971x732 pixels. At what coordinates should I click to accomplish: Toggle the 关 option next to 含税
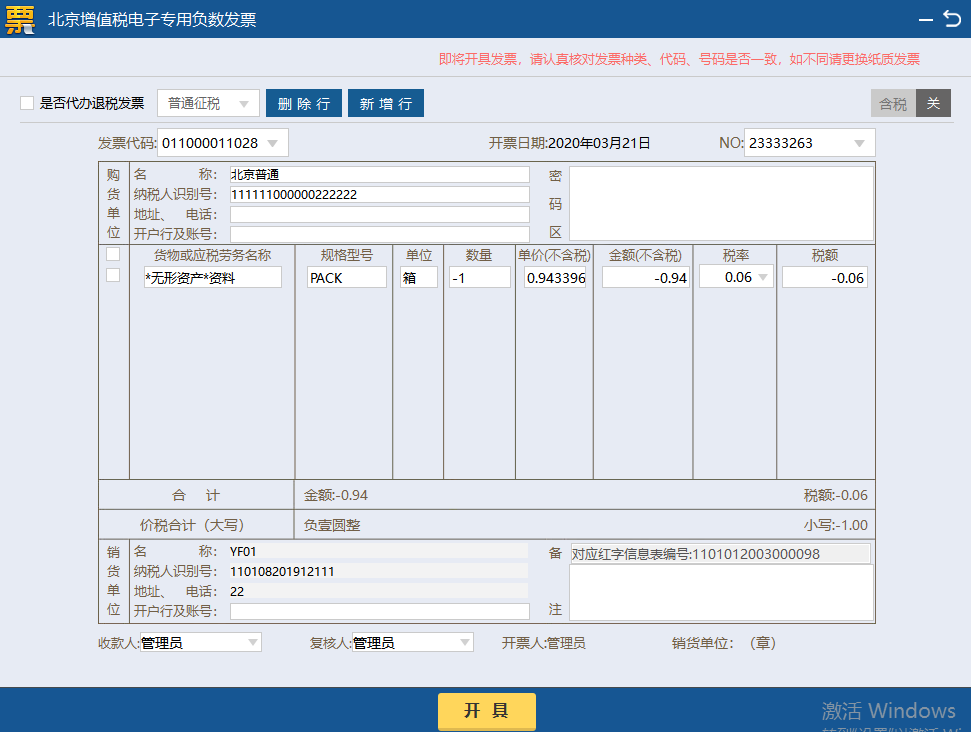tap(933, 102)
